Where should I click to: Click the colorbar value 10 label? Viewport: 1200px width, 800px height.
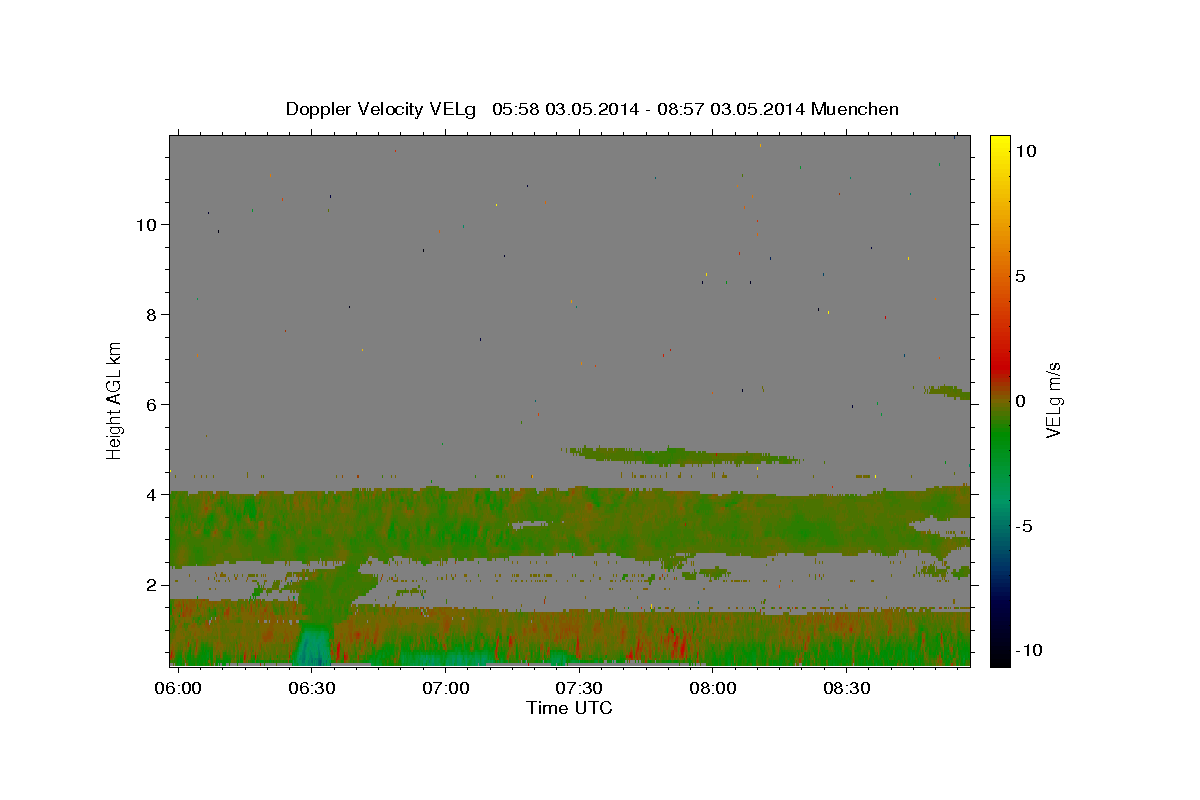coord(1025,151)
